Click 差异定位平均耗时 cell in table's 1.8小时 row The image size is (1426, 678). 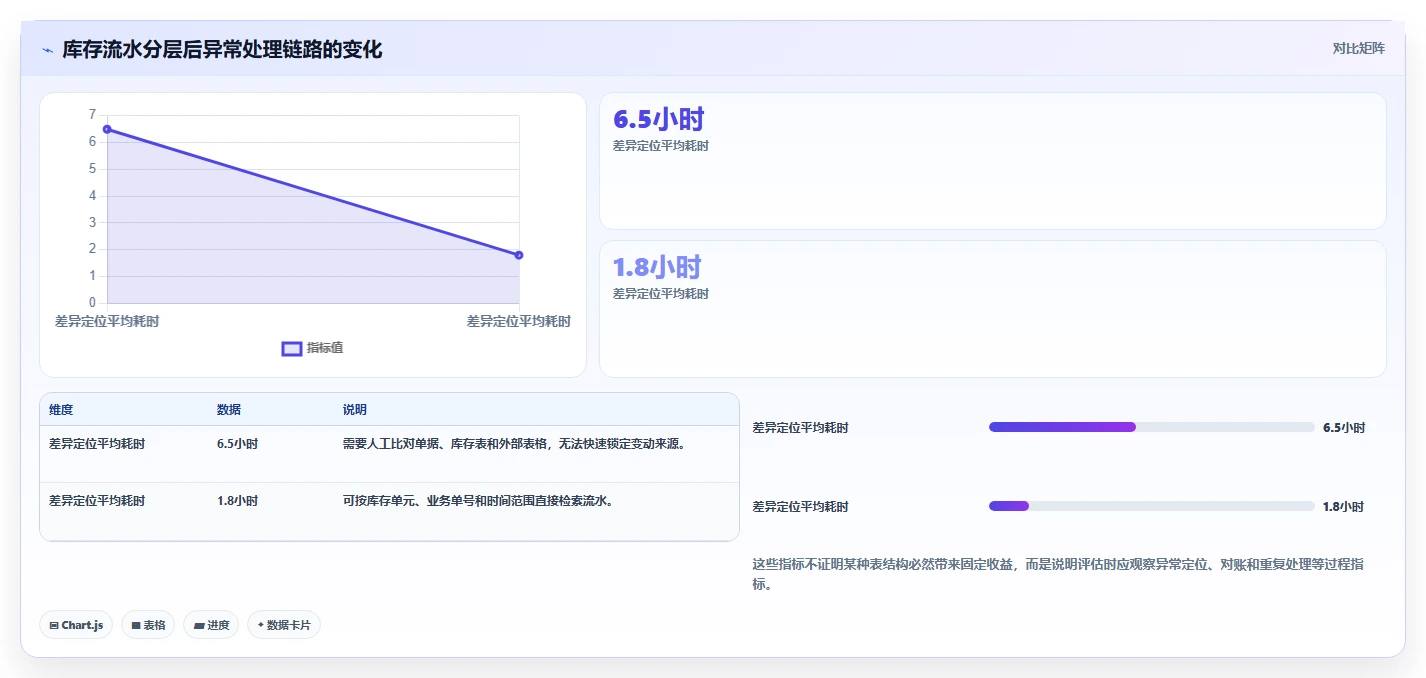click(97, 501)
